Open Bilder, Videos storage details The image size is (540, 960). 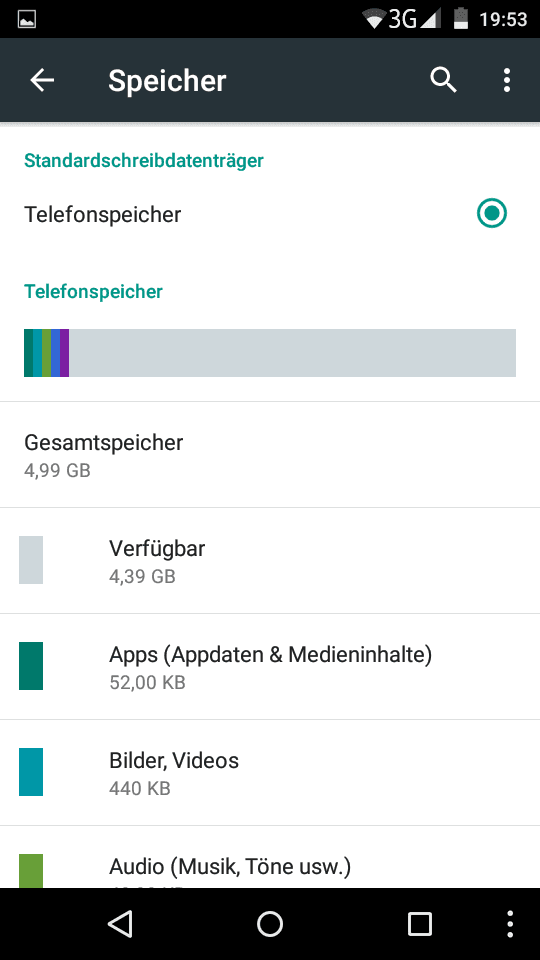click(x=270, y=773)
